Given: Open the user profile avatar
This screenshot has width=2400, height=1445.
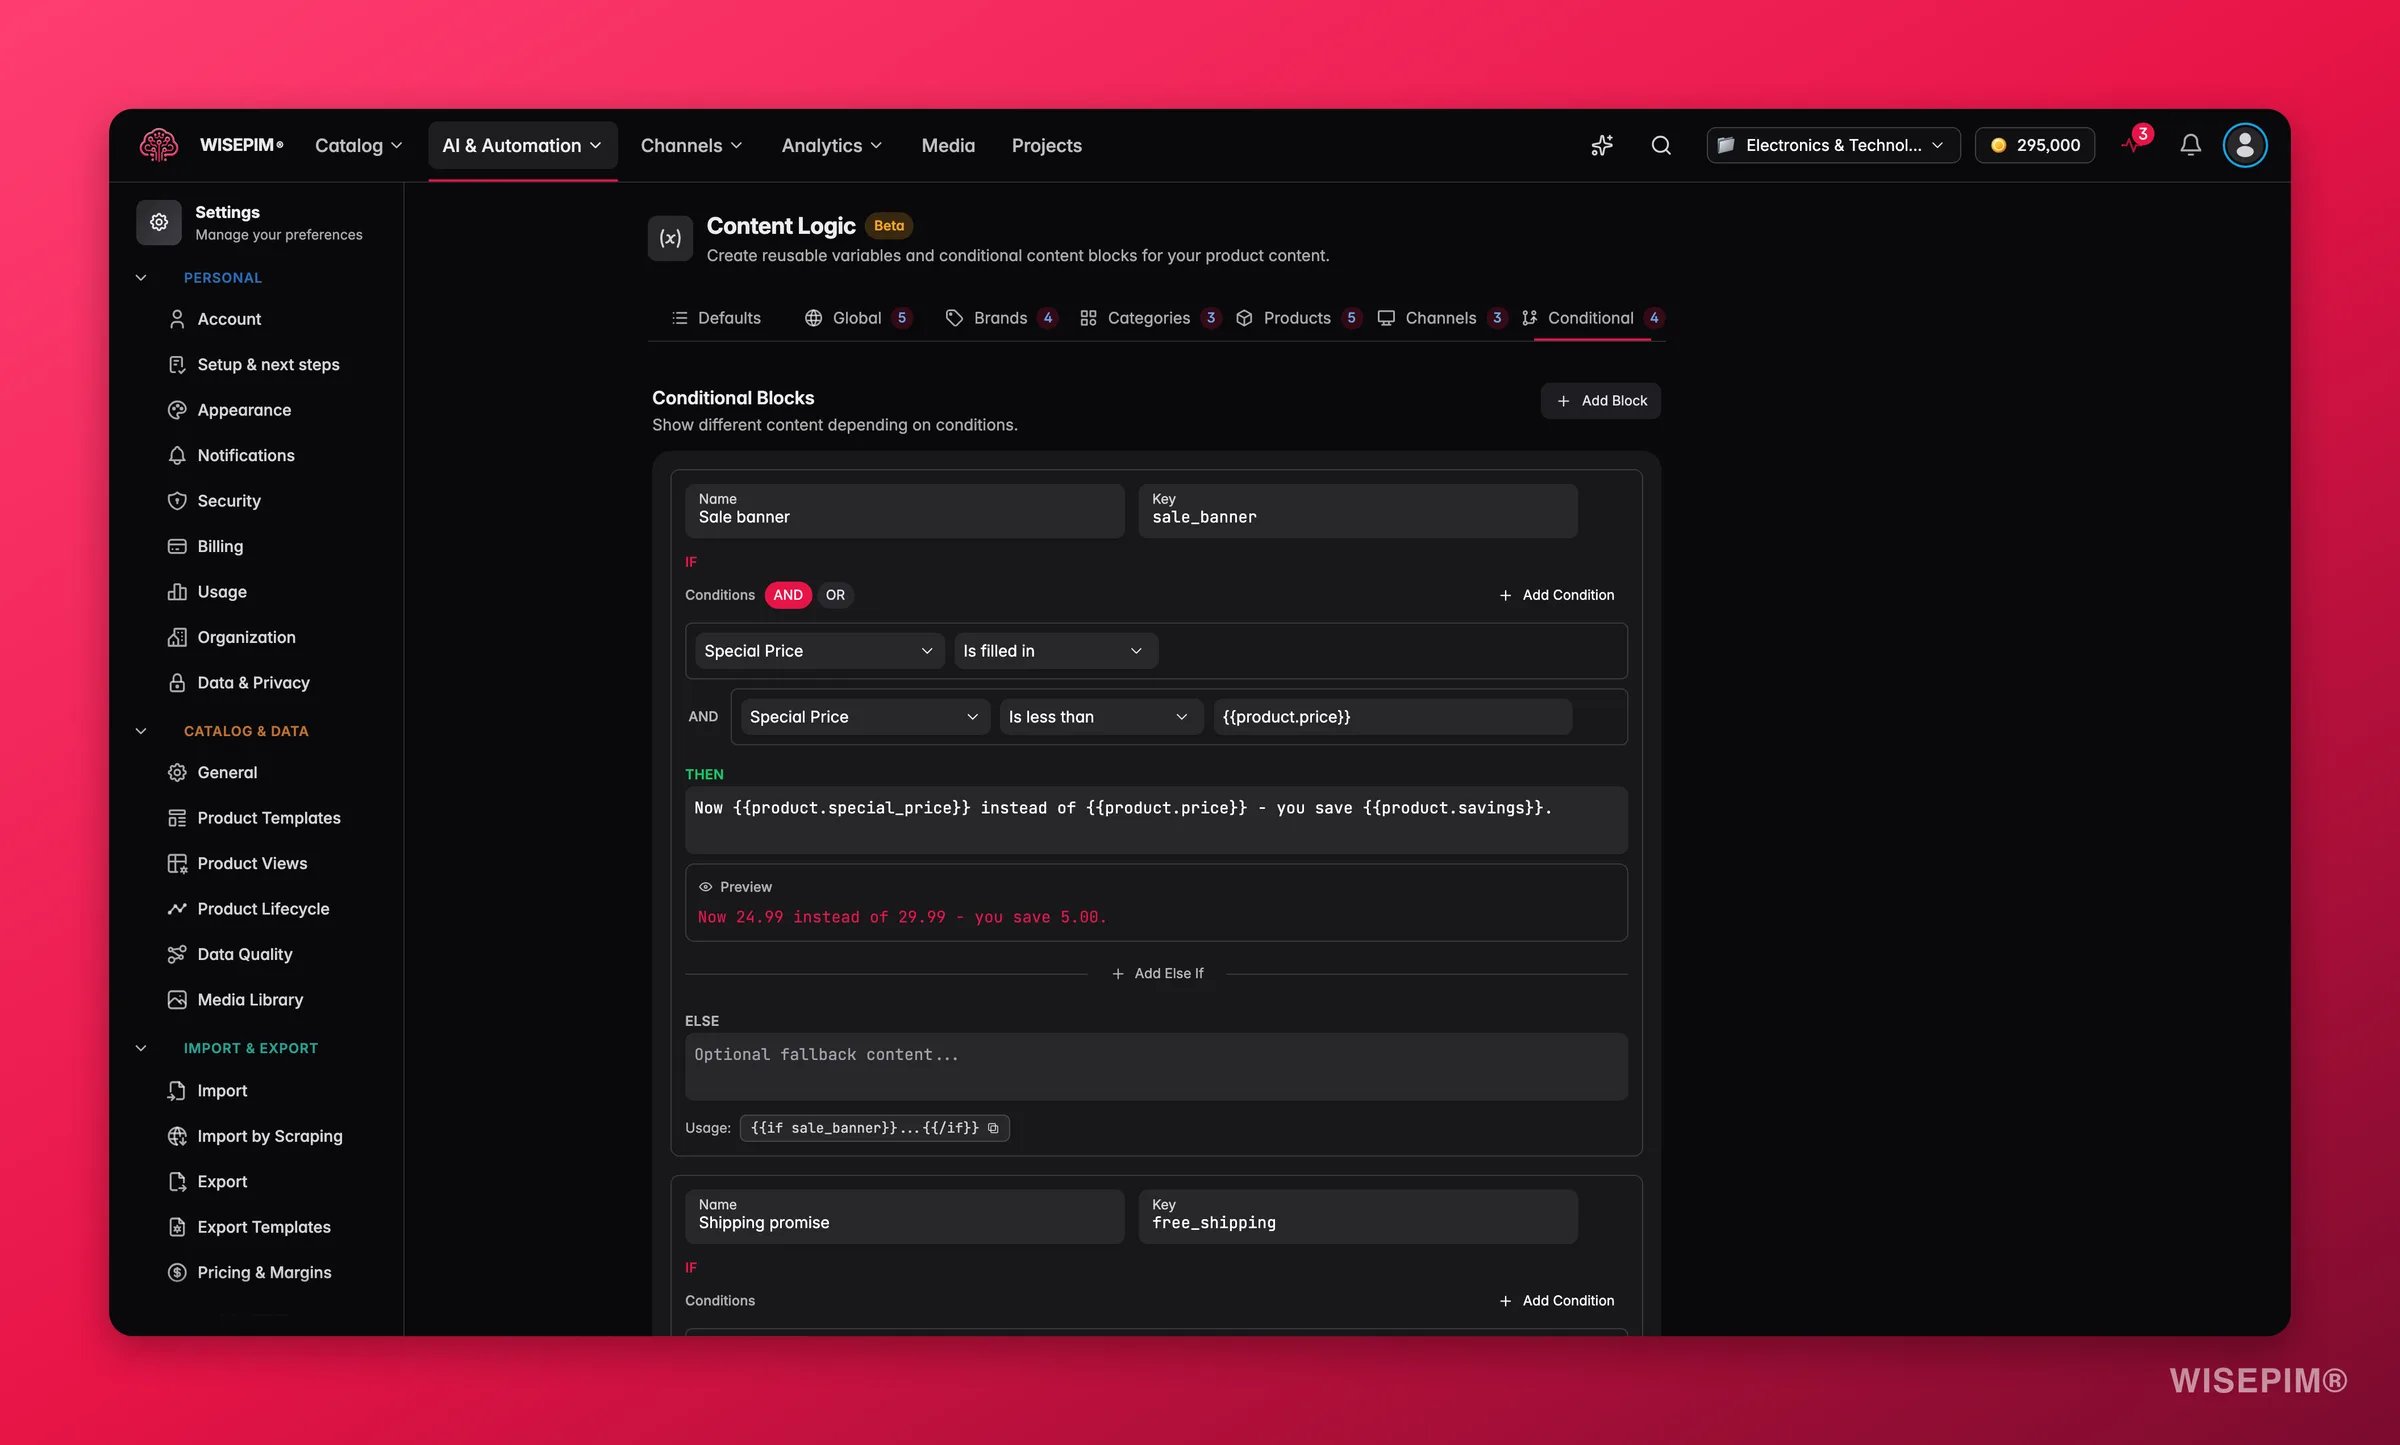Looking at the screenshot, I should coord(2244,145).
